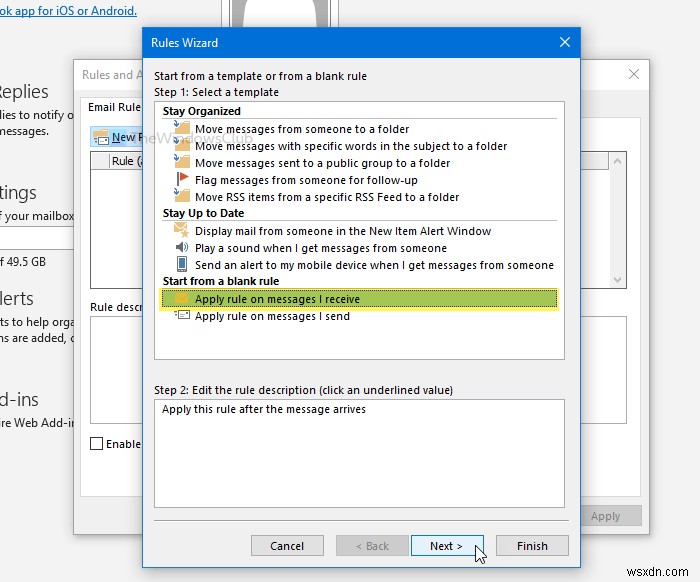This screenshot has height=582, width=700.
Task: Open the app for iOS or Android link
Action: [68, 10]
